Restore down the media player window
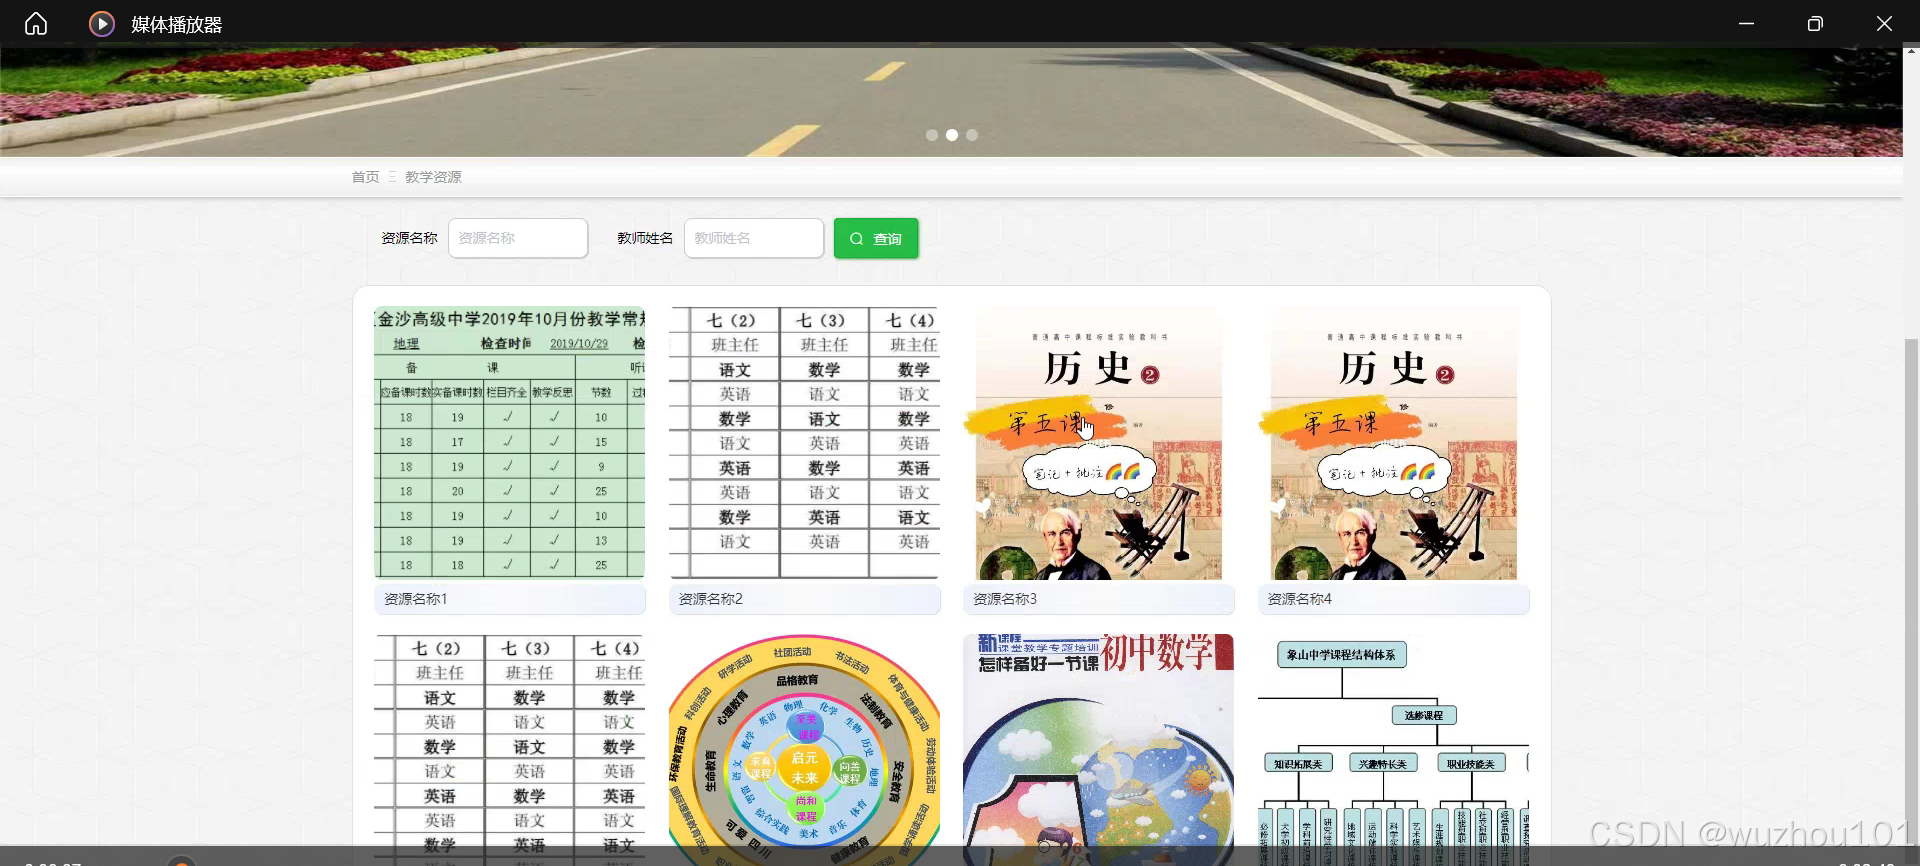Screen dimensions: 1920x866 pyautogui.click(x=1815, y=24)
